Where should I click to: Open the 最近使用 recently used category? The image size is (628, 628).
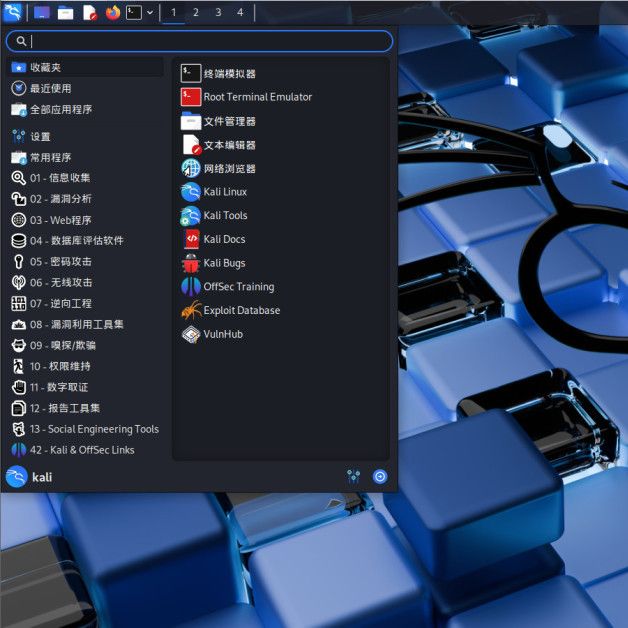(x=86, y=88)
